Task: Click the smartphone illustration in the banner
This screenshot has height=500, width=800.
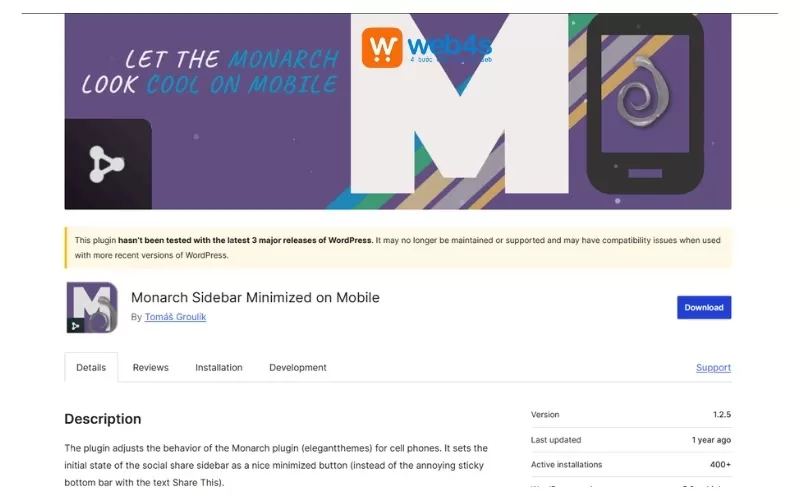Action: click(x=645, y=104)
